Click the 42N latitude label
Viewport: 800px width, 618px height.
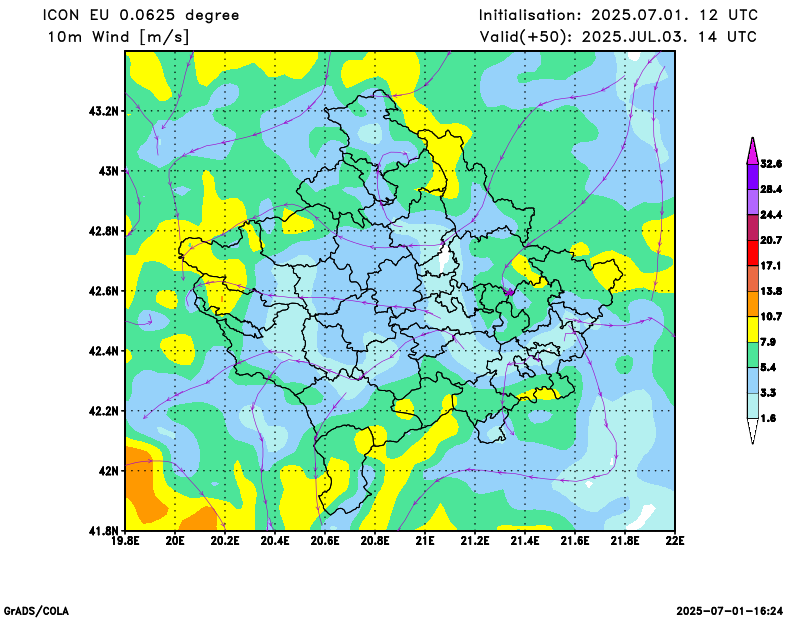(108, 471)
